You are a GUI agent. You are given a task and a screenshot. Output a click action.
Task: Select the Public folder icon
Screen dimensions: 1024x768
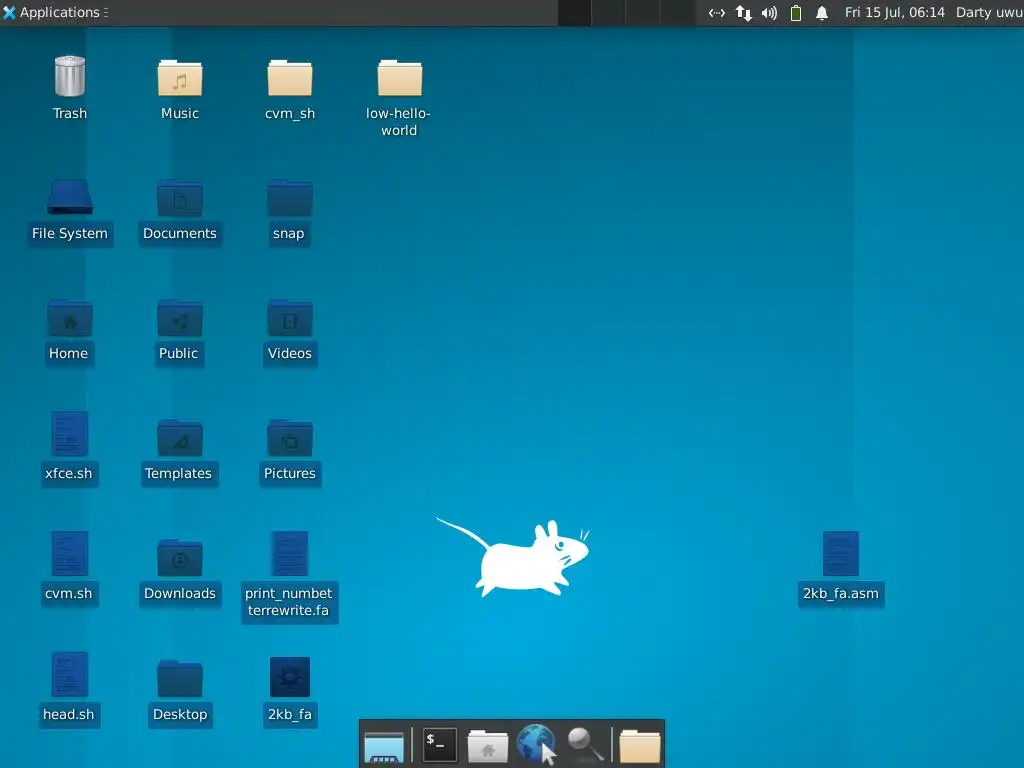coord(180,319)
